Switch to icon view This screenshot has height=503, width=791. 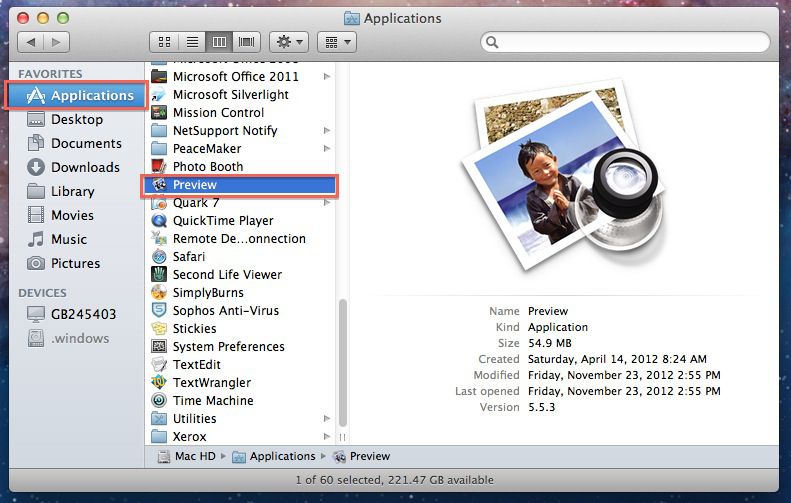tap(164, 42)
